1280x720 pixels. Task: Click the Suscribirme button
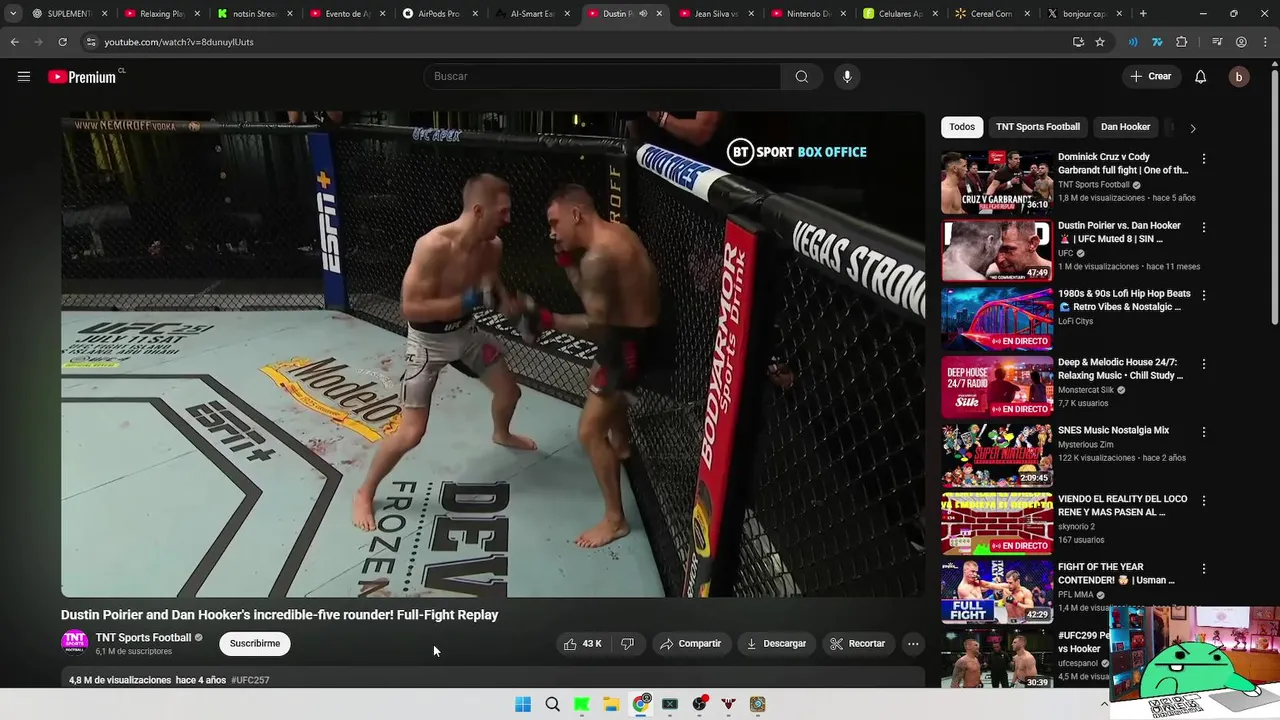255,644
